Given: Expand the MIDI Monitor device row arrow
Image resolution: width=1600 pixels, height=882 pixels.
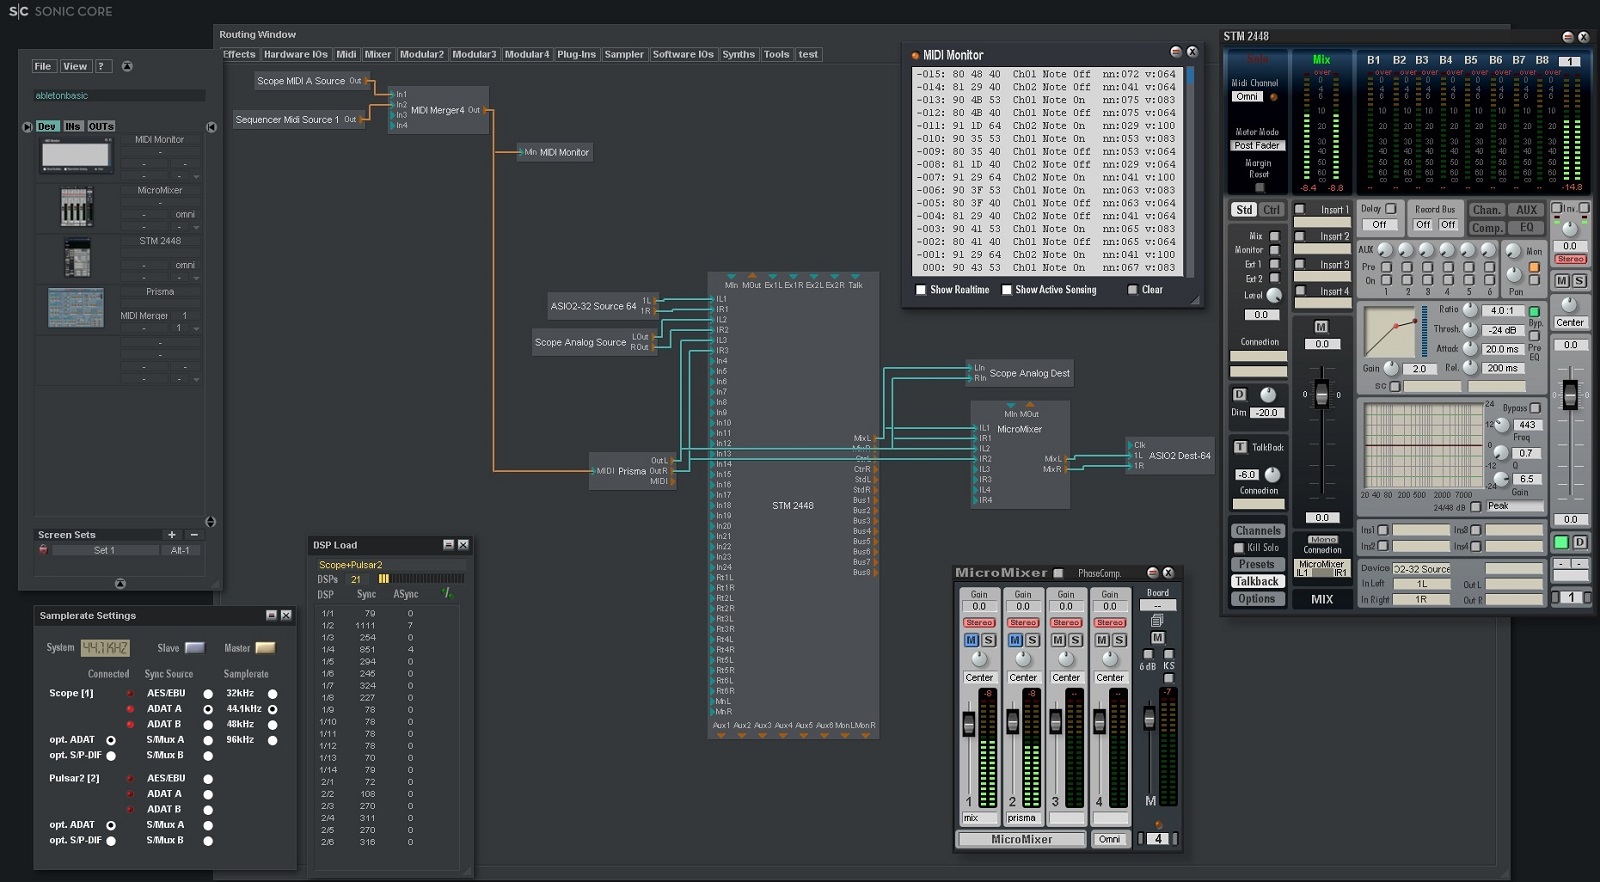Looking at the screenshot, I should [x=196, y=176].
